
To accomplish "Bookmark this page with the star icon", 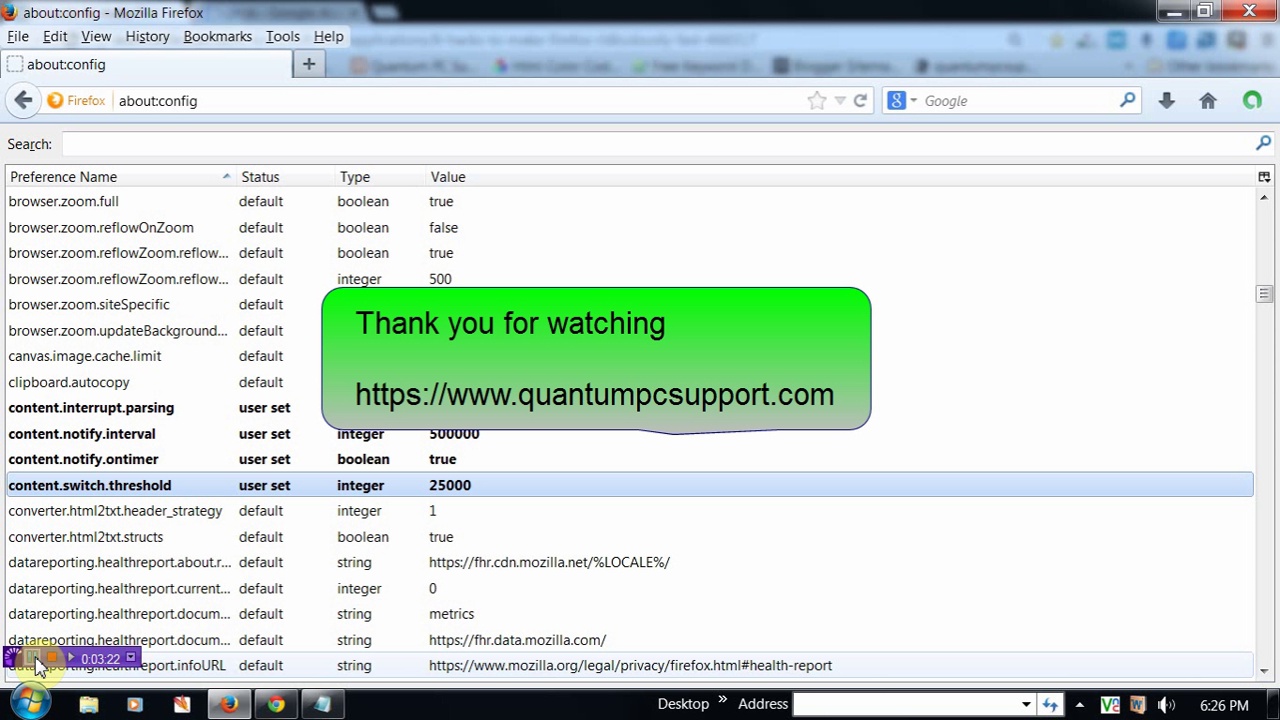I will click(817, 100).
